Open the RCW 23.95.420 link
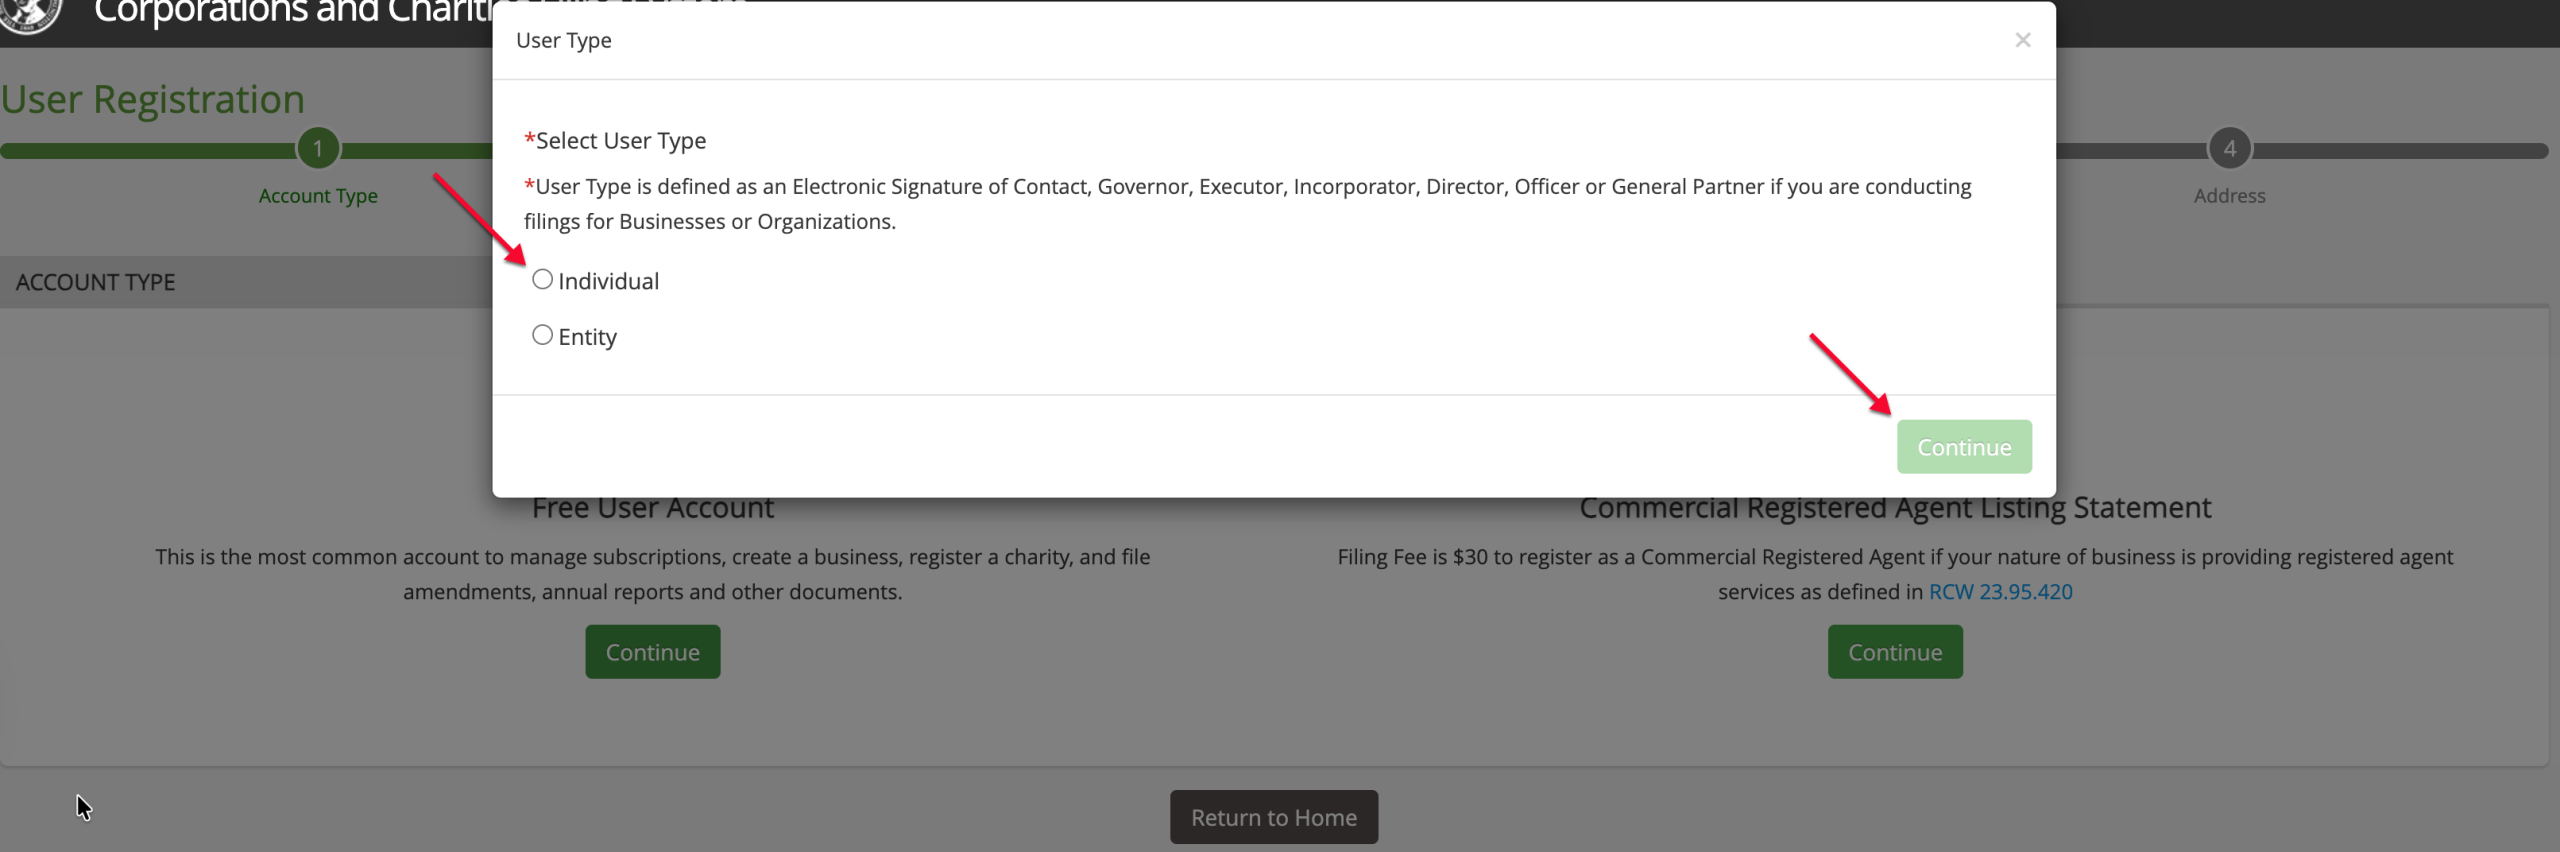The image size is (2560, 852). tap(2000, 592)
